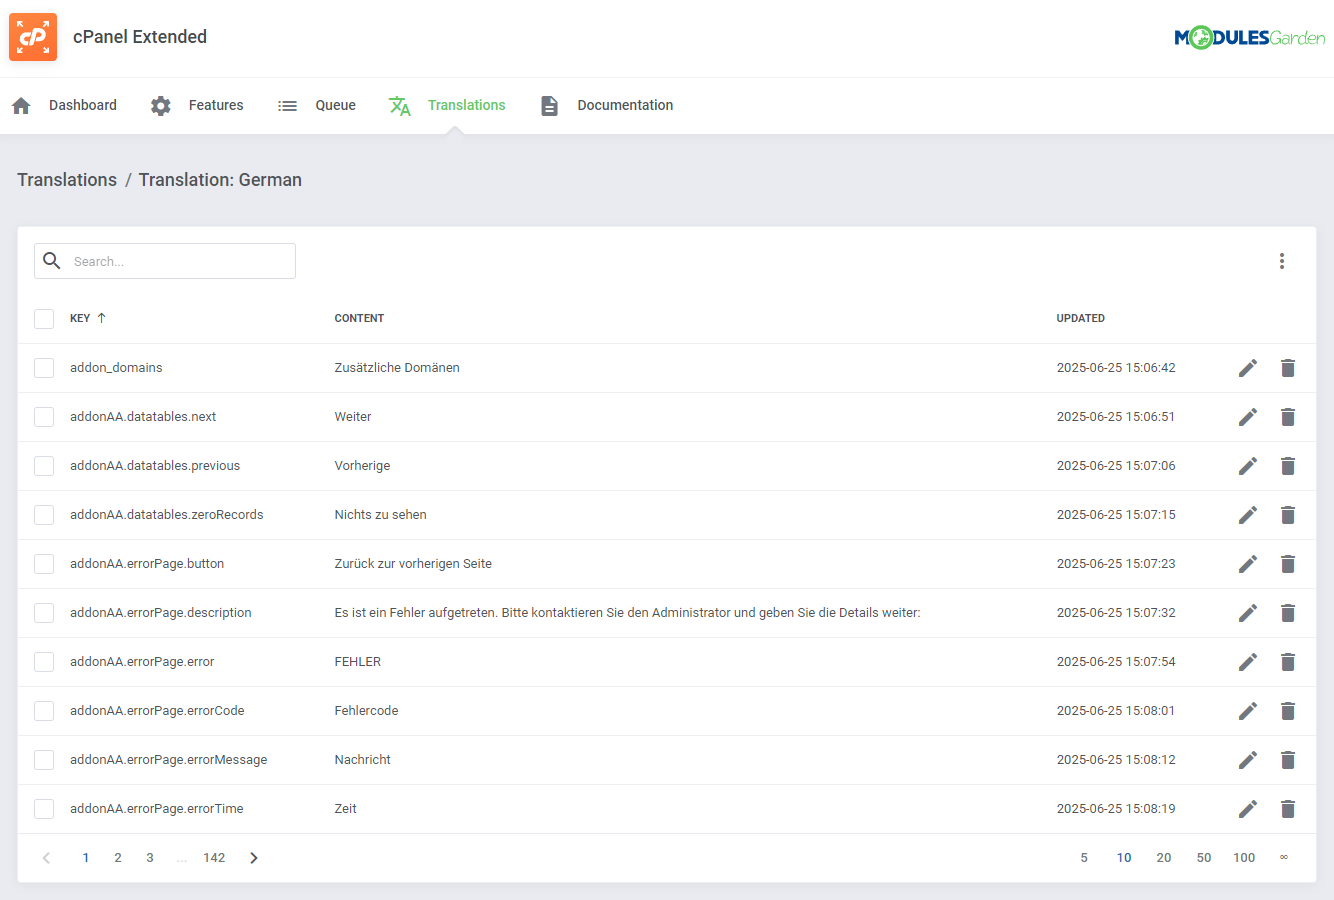This screenshot has height=900, width=1334.
Task: Click the Translations breadcrumb link
Action: pos(66,180)
